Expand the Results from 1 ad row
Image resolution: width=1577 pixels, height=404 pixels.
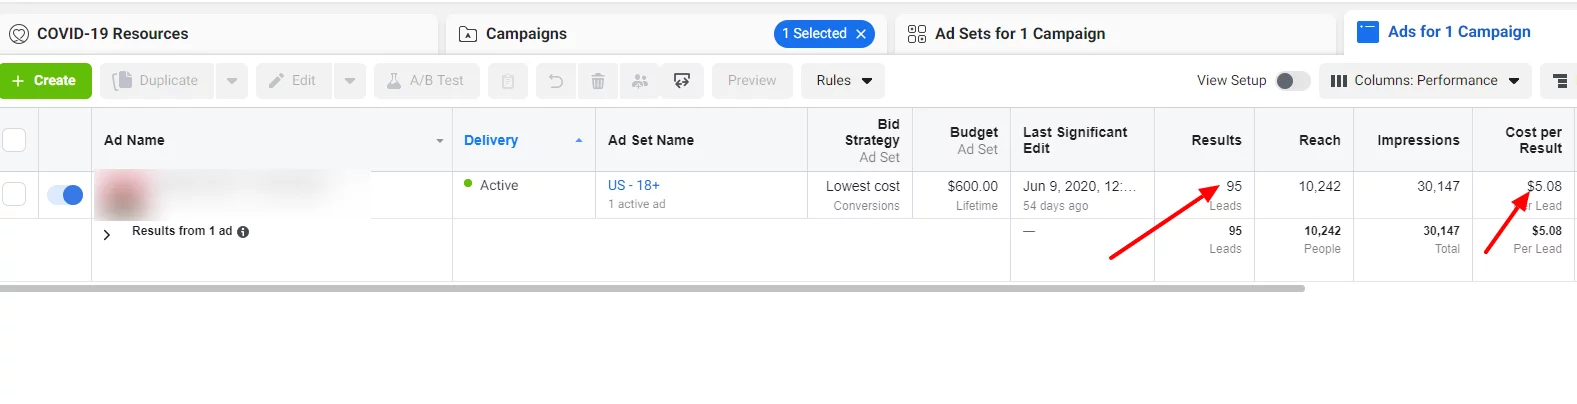(x=107, y=235)
